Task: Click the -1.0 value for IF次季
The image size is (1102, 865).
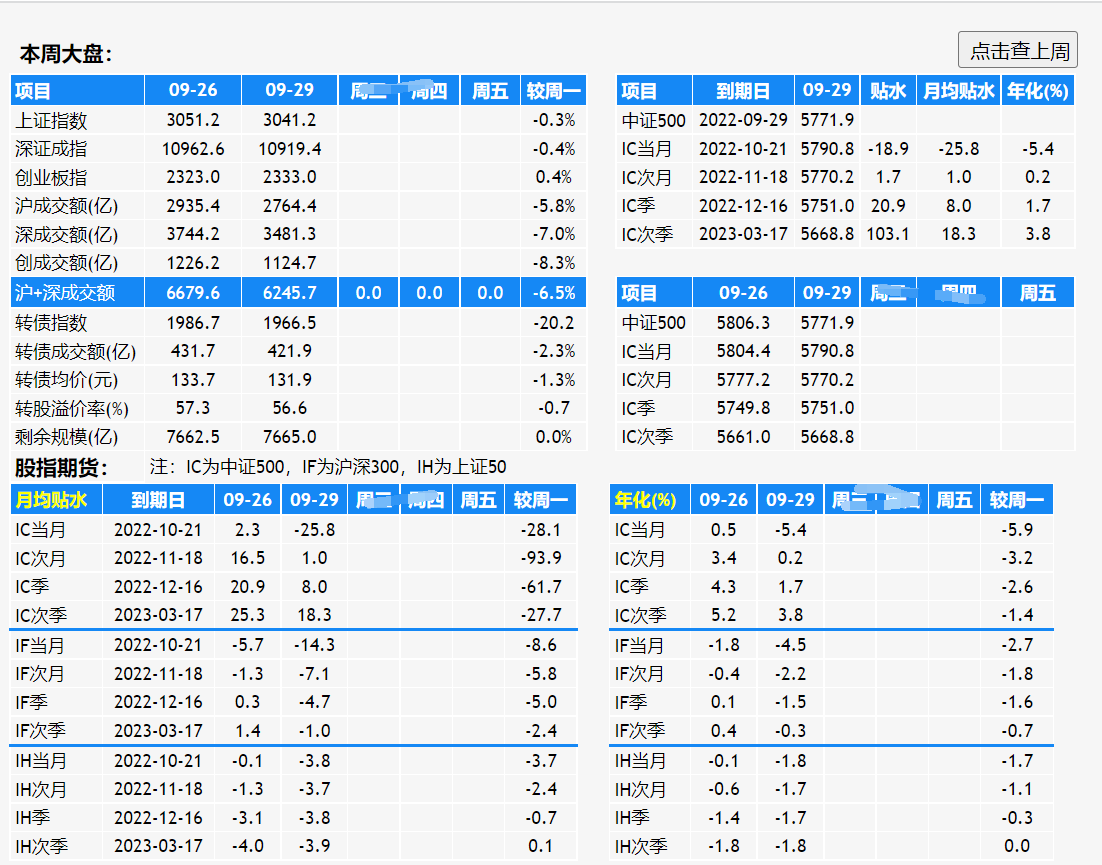Action: (x=313, y=731)
